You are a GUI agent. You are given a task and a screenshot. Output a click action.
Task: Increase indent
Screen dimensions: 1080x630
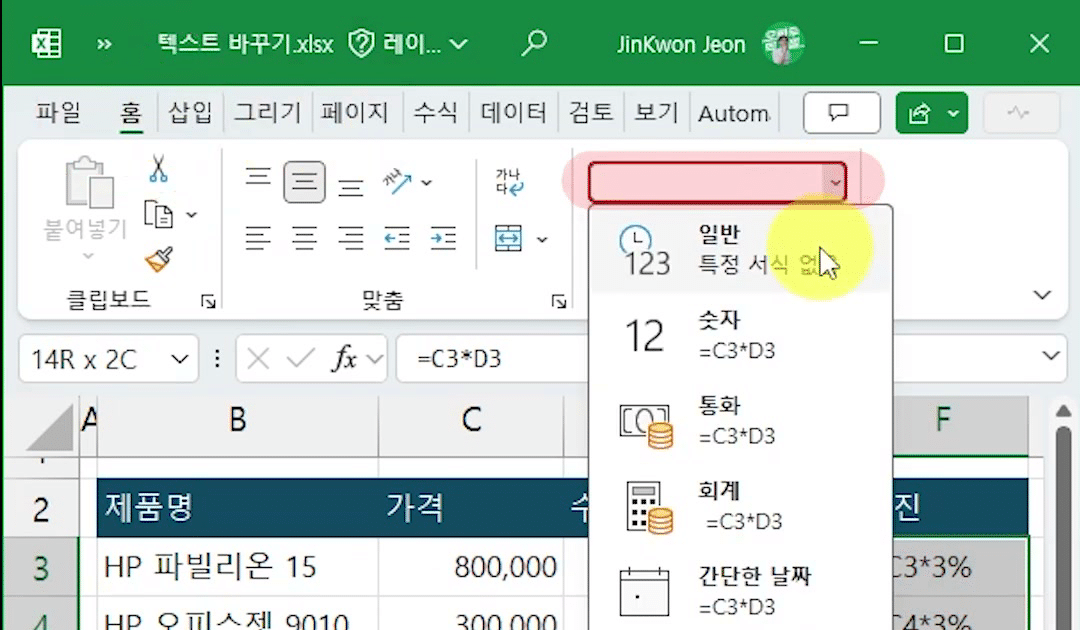click(444, 239)
